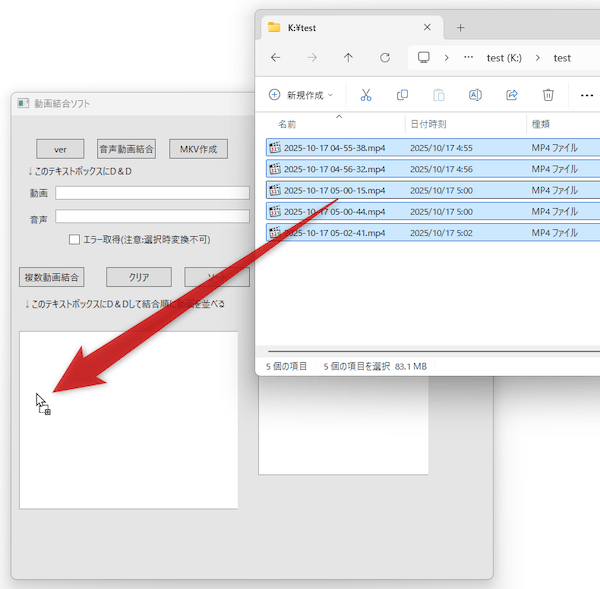Click date 2025/10/17 4:55
The image size is (600, 589).
(441, 148)
